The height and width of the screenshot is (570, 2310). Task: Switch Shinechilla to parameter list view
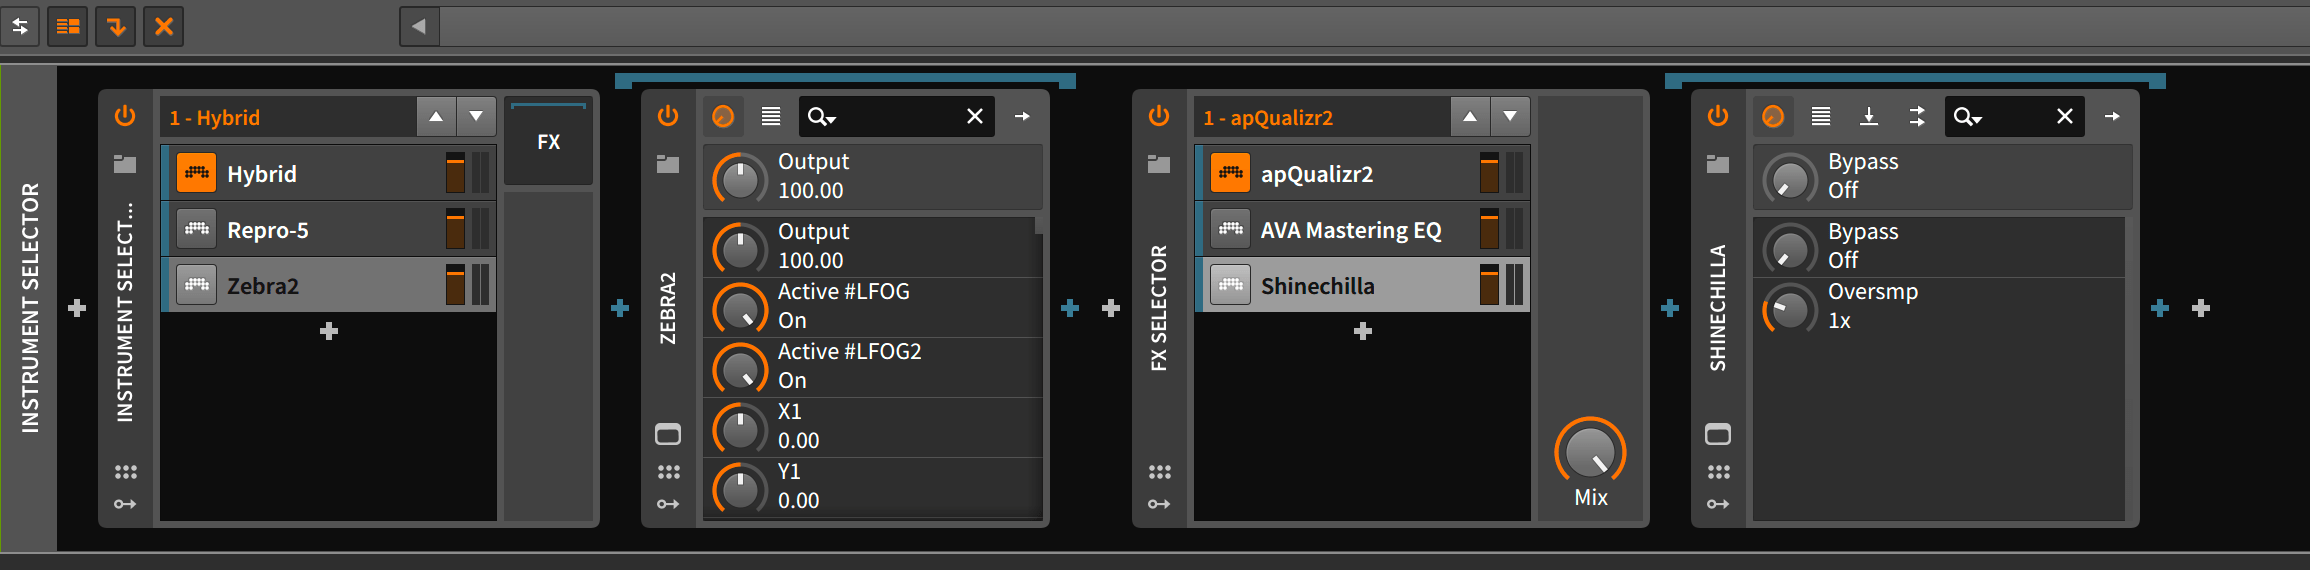1821,117
